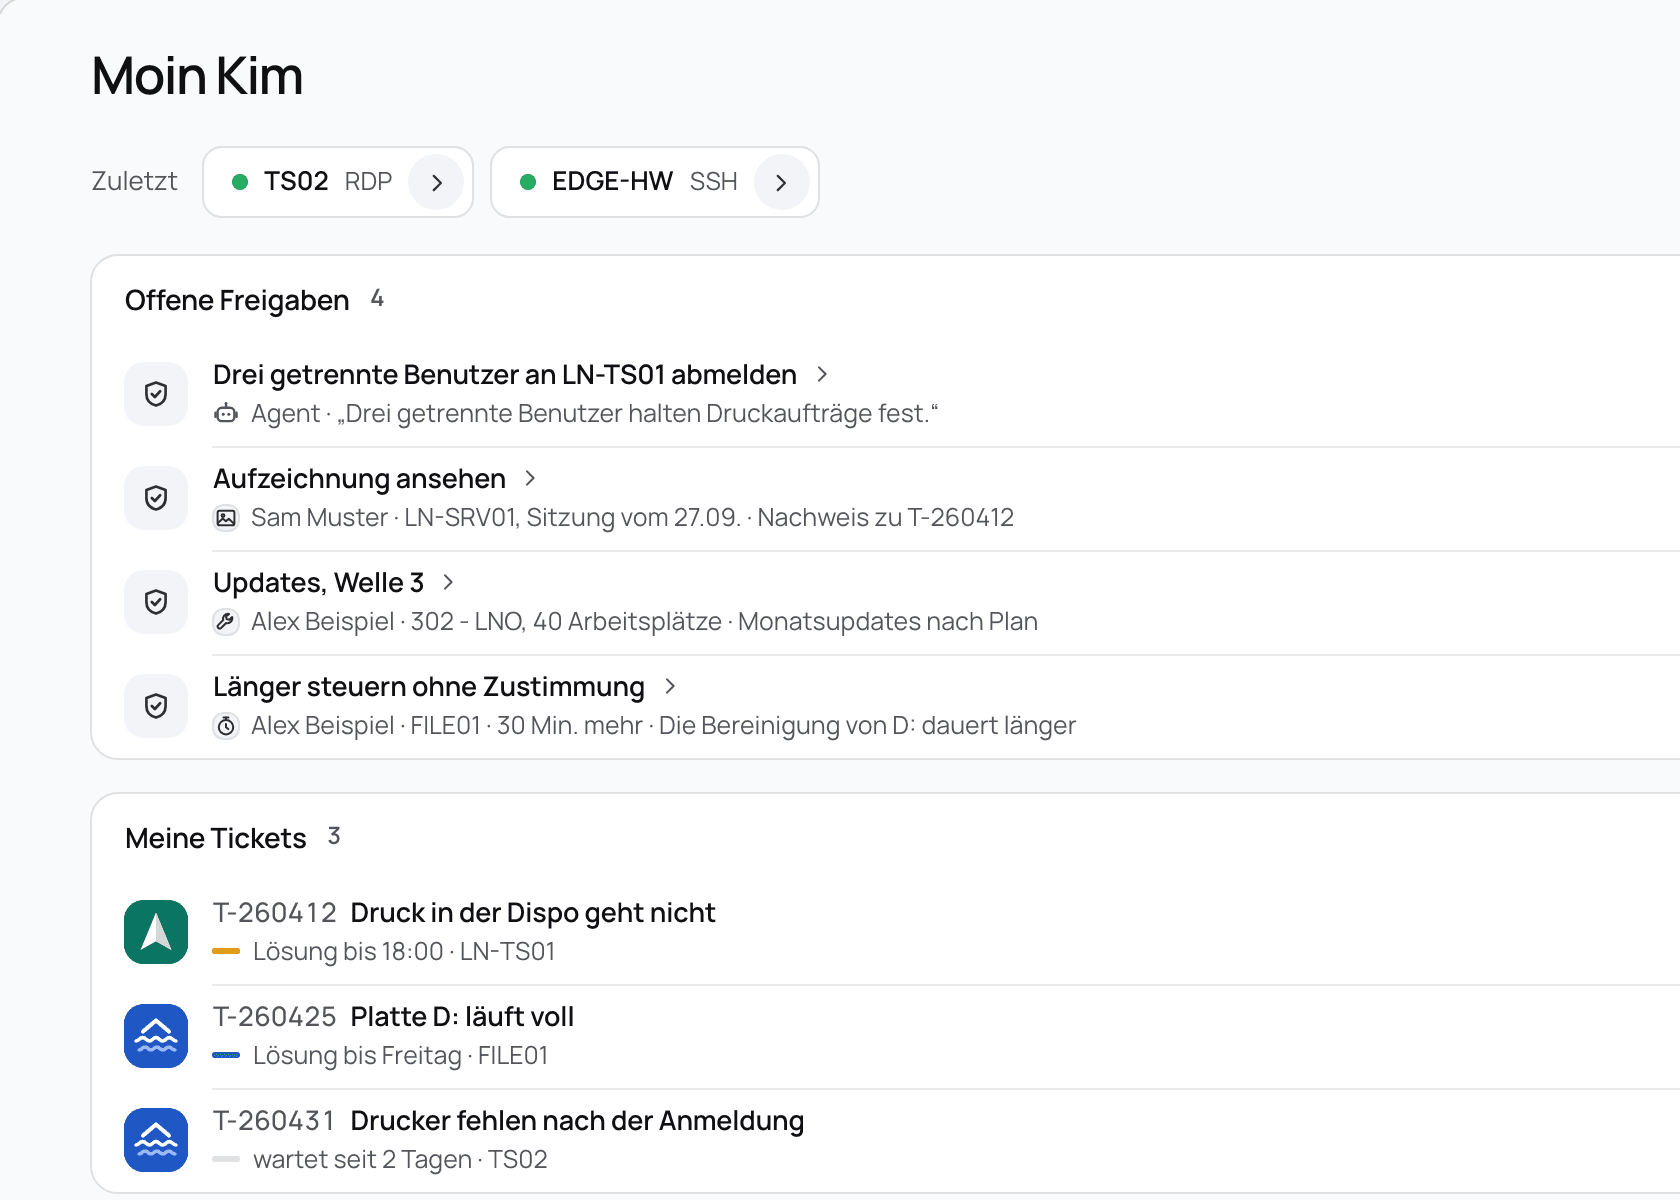Open 'Länger steuern ohne Zustimmung' title

click(x=429, y=687)
